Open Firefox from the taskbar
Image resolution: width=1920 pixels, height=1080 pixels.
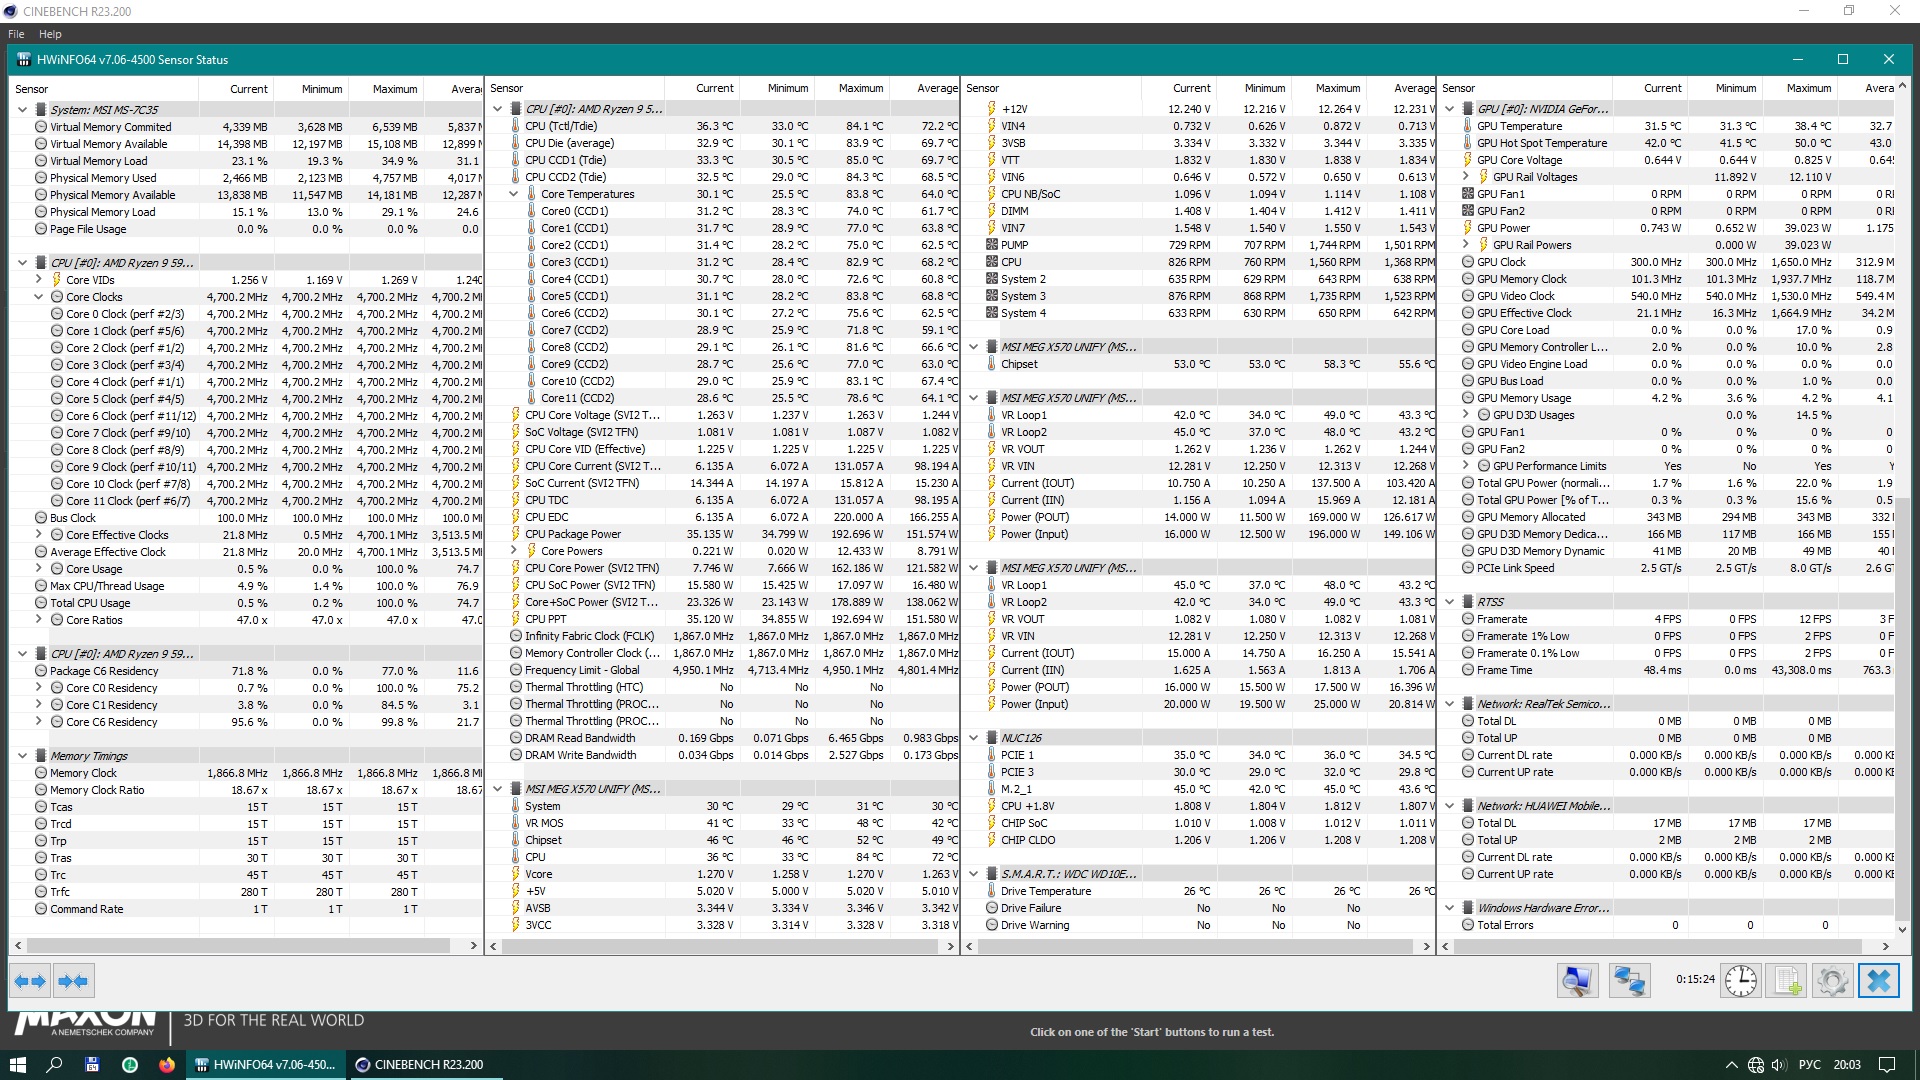point(167,1065)
